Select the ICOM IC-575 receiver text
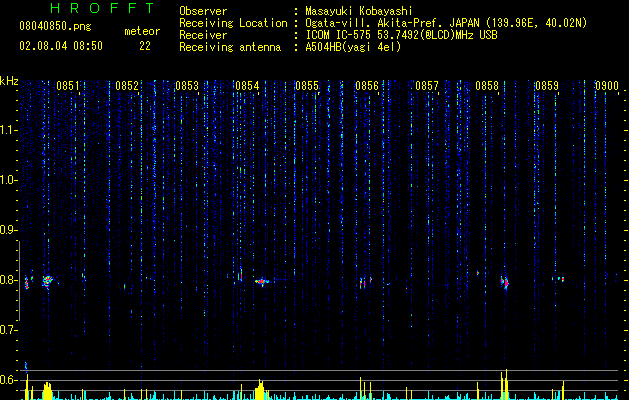The height and width of the screenshot is (400, 629). [401, 35]
